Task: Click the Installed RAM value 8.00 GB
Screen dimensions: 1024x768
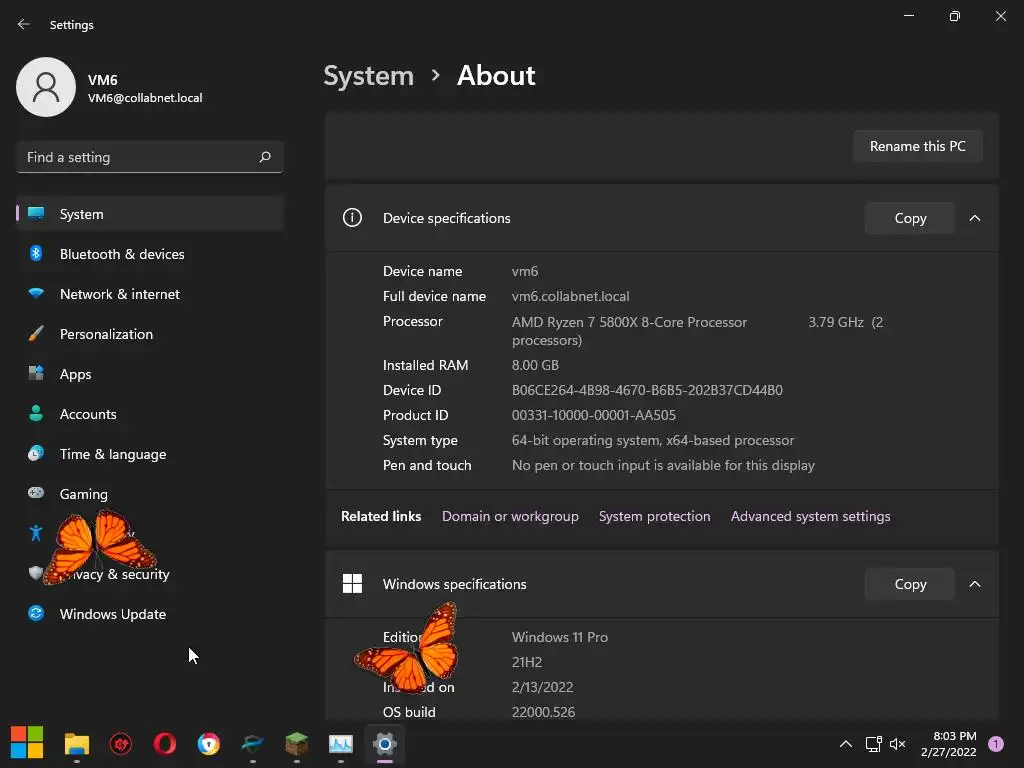Action: coord(535,365)
